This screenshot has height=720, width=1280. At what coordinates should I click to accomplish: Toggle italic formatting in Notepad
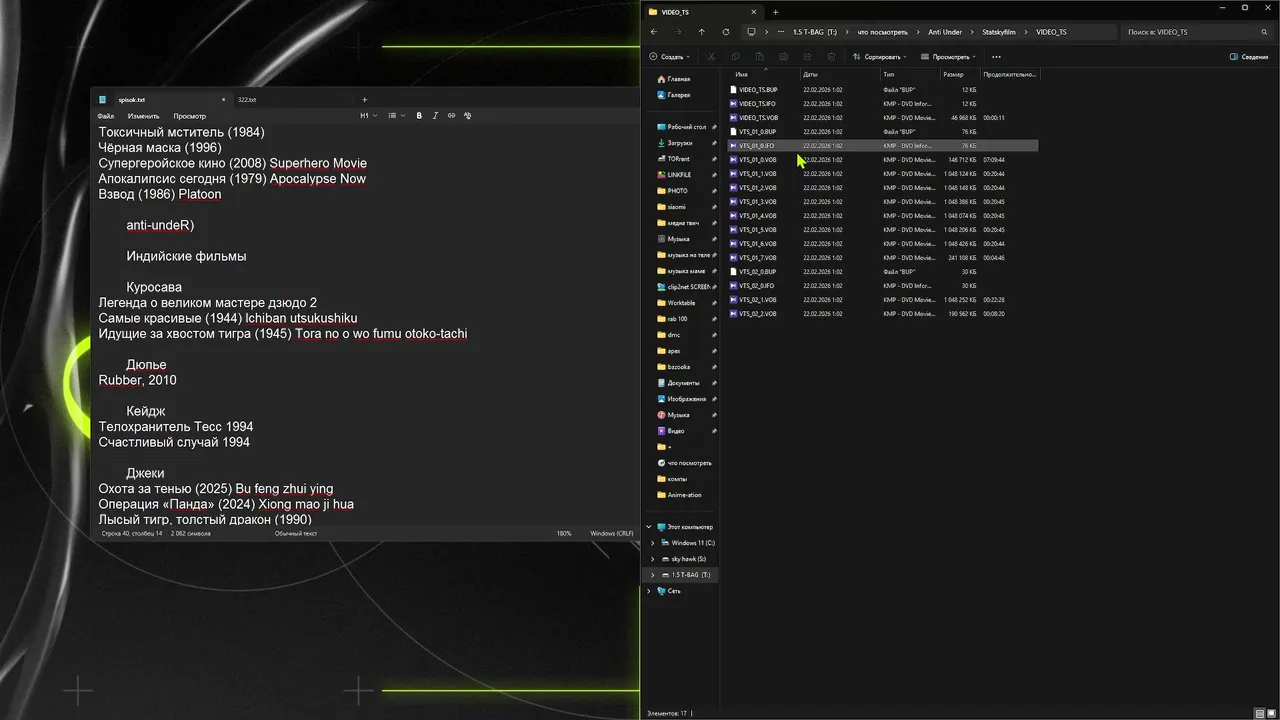(435, 116)
